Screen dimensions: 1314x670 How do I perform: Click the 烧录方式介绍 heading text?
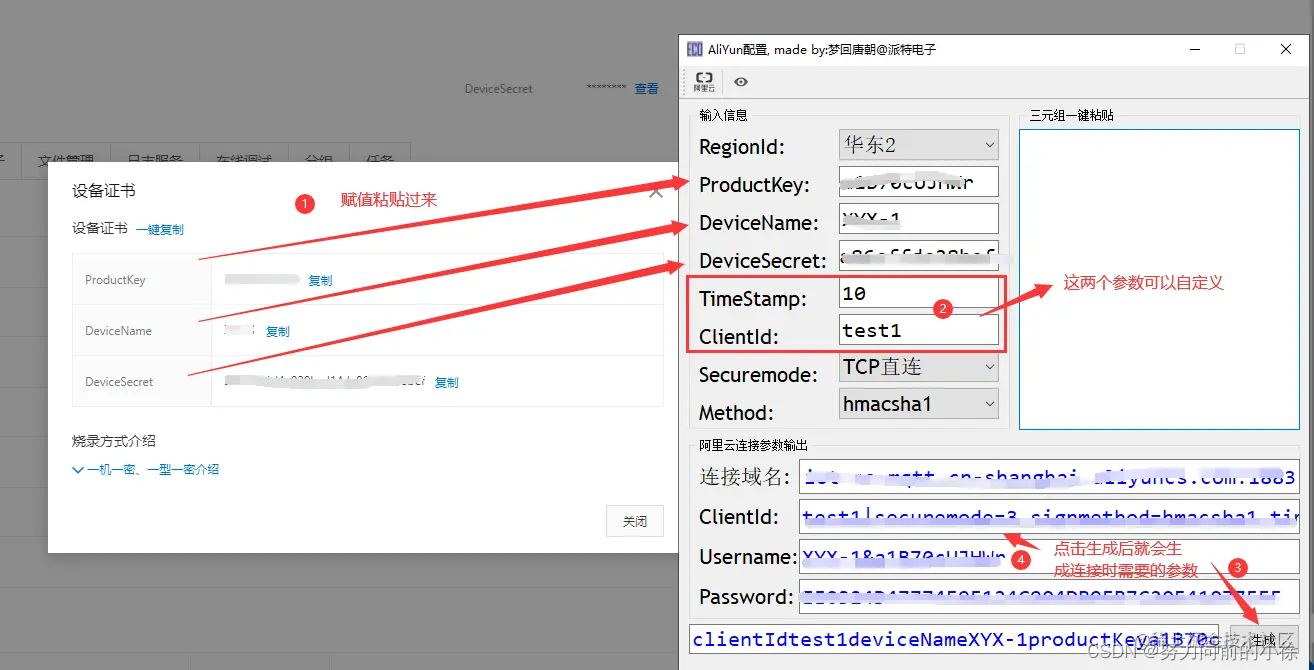click(114, 440)
